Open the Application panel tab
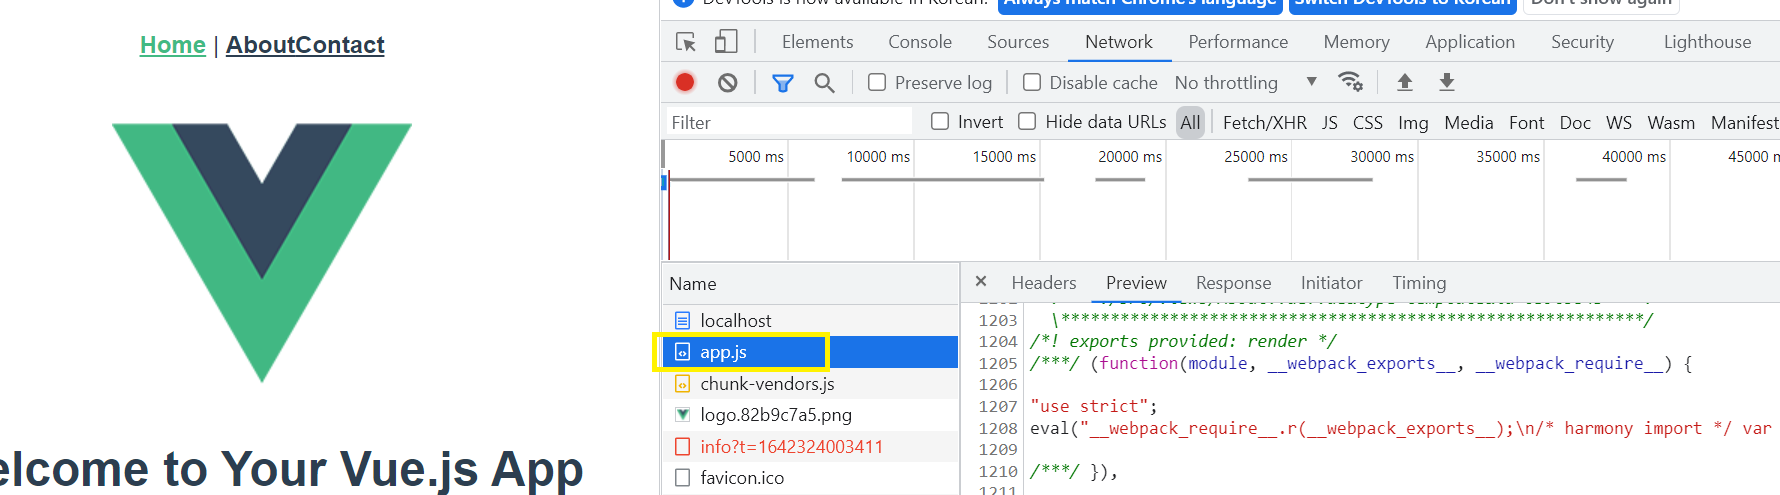Image resolution: width=1780 pixels, height=495 pixels. click(1470, 42)
